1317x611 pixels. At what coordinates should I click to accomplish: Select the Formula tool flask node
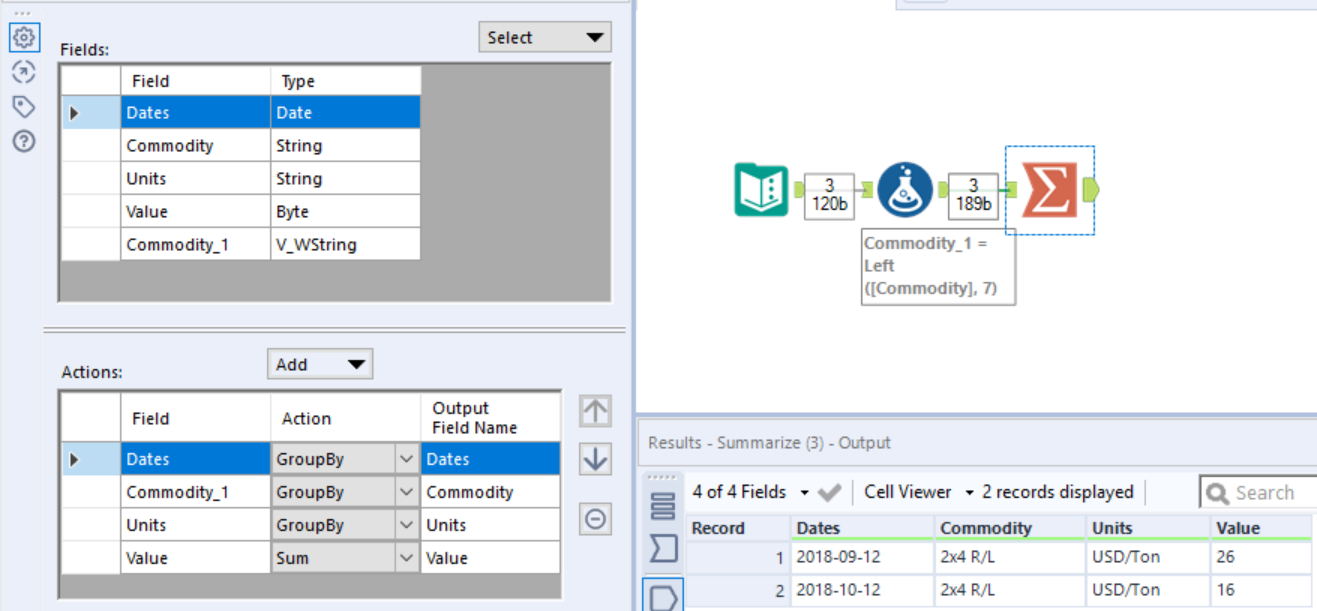[x=905, y=189]
